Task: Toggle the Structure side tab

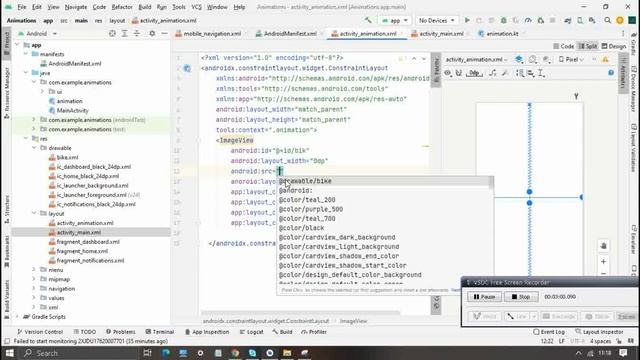Action: coord(6,209)
